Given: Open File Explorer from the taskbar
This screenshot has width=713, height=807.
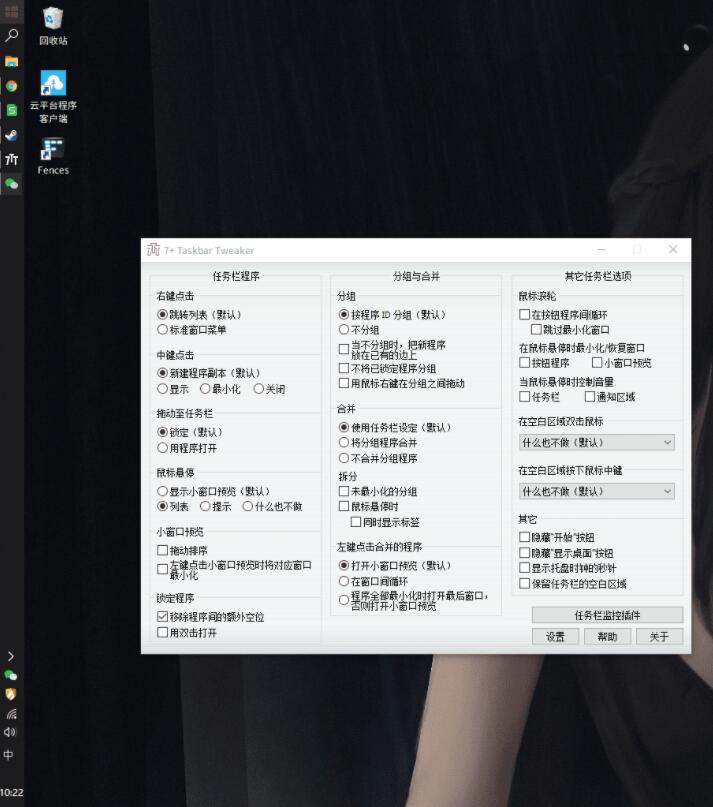Looking at the screenshot, I should [12, 61].
